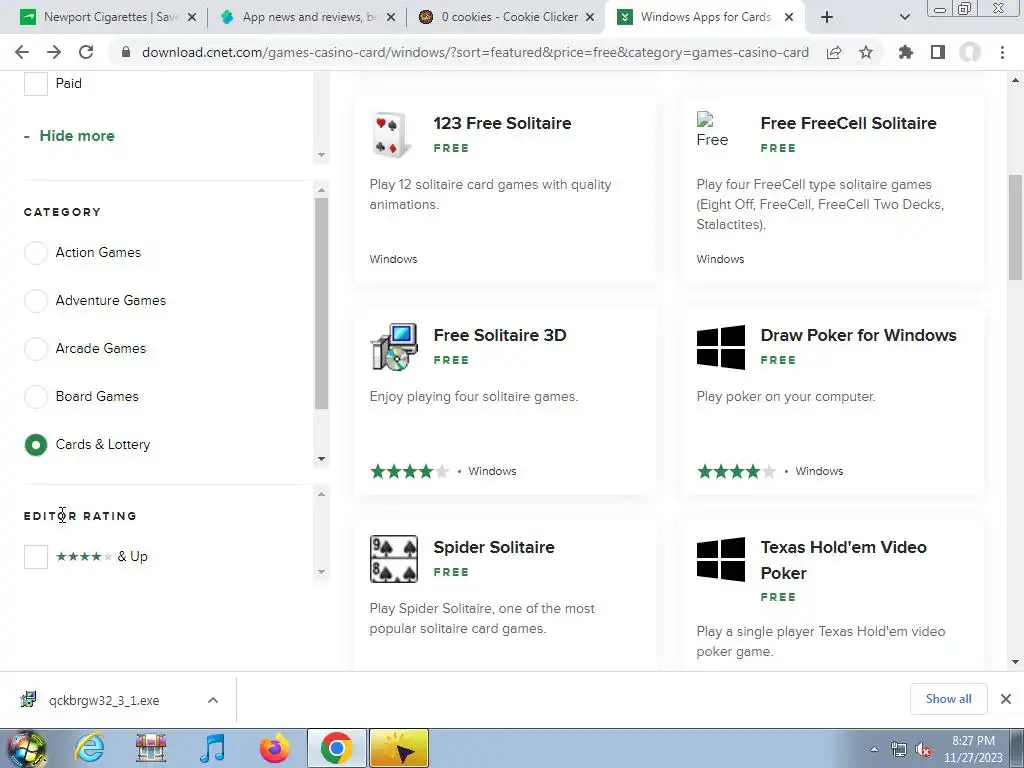Toggle the browser side panel icon
This screenshot has width=1024, height=768.
(938, 52)
